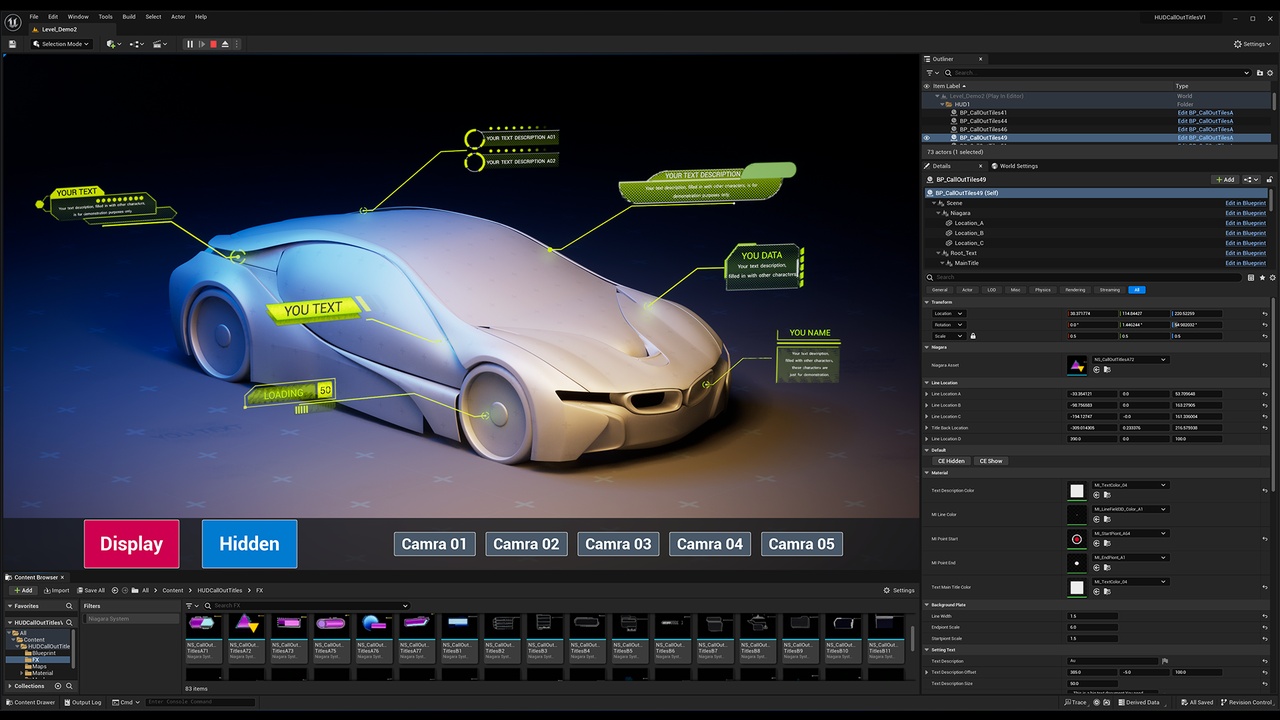Click the Text Description Color white swatch
Image resolution: width=1280 pixels, height=720 pixels.
coord(1077,491)
